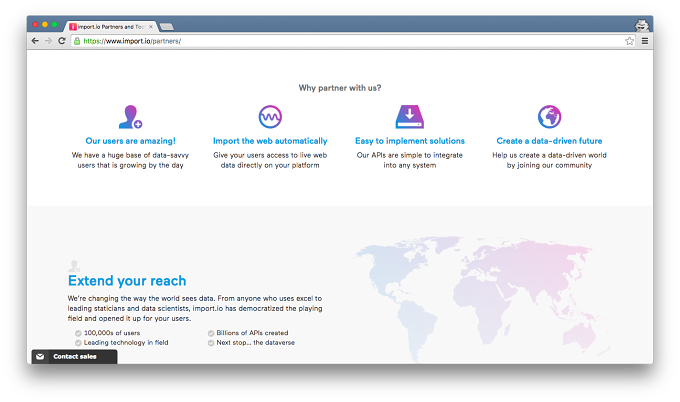Click the incognito profile icon
The image size is (680, 402).
642,25
